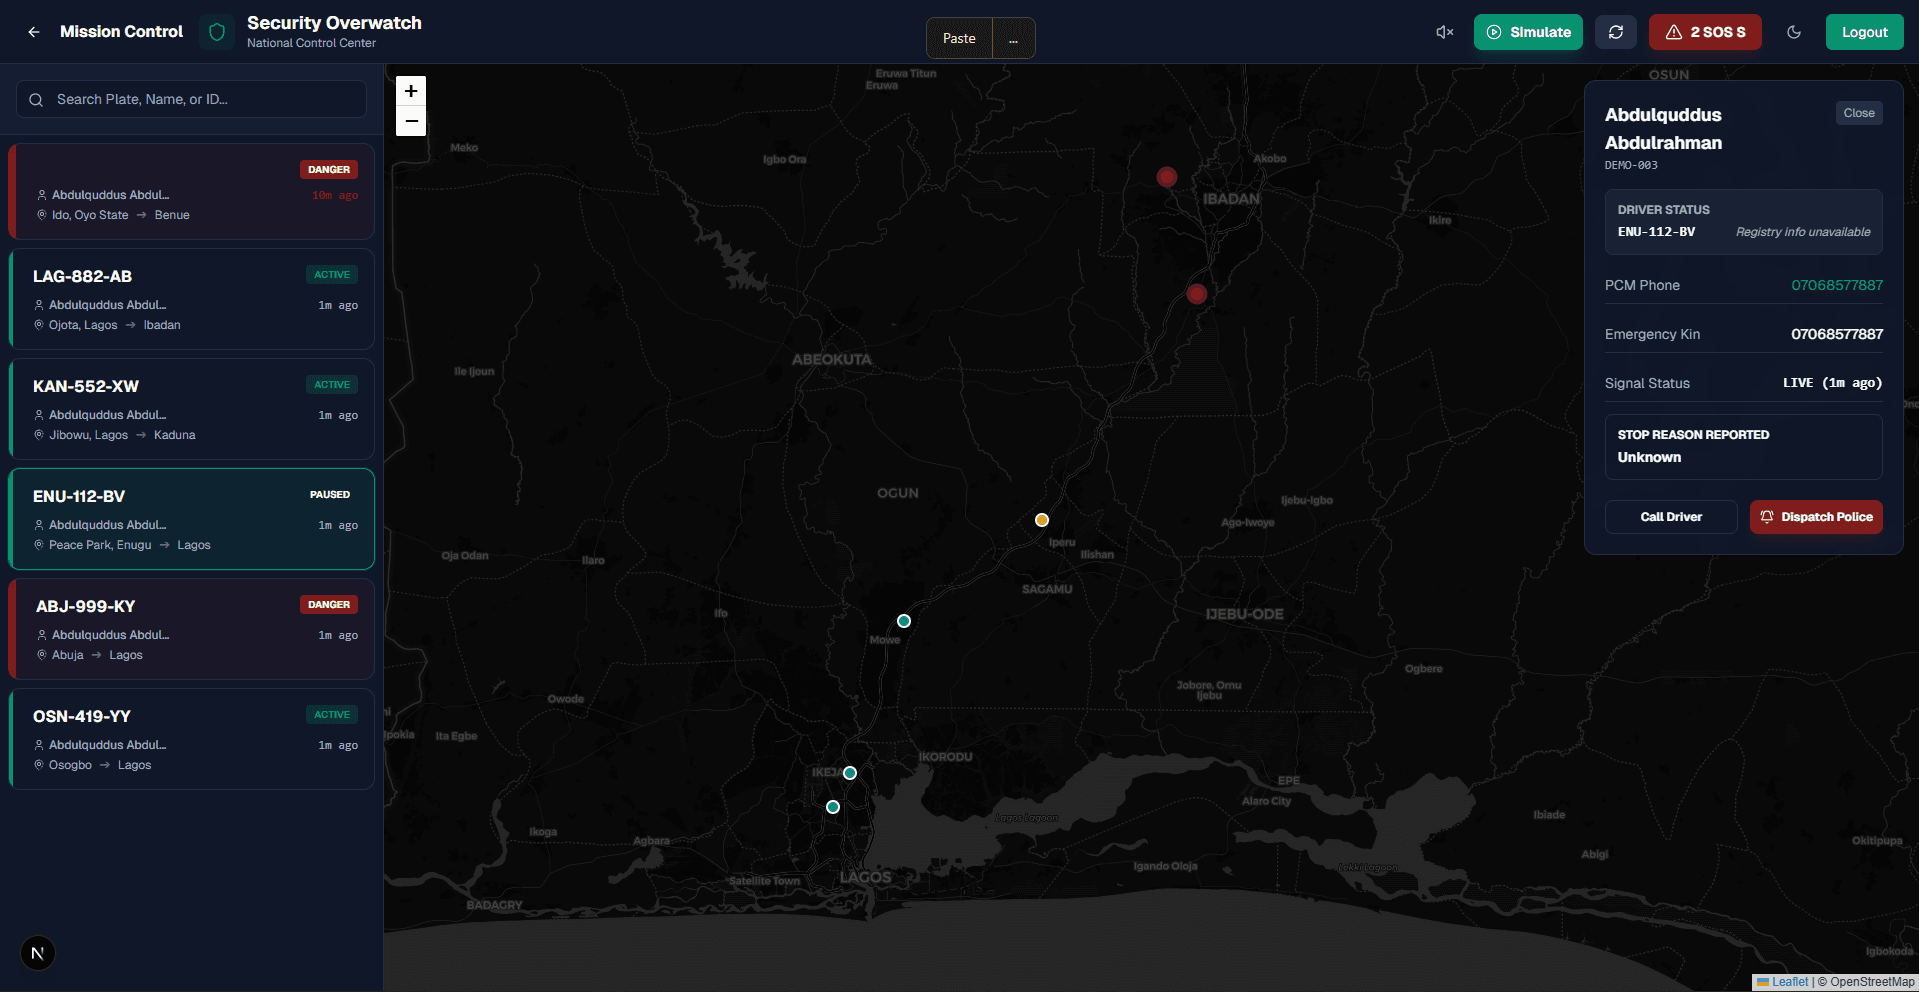Viewport: 1919px width, 992px height.
Task: Click the play icon in Simulate button
Action: tap(1494, 32)
